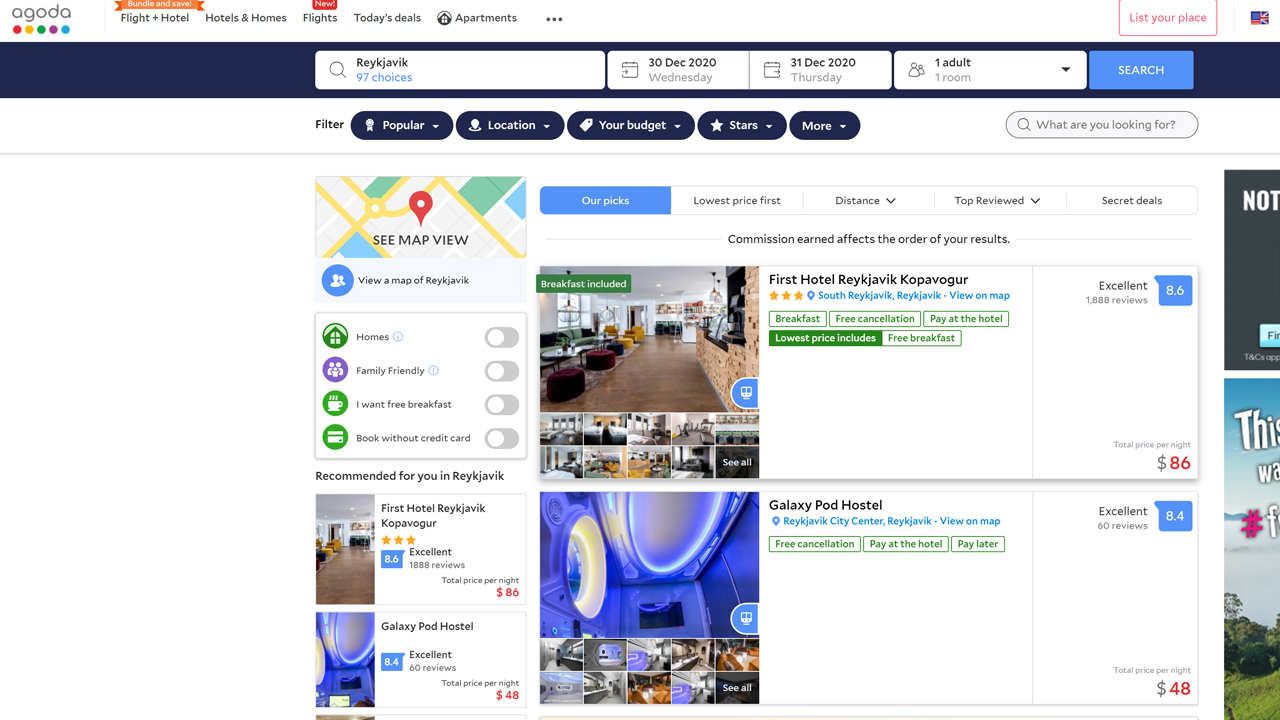Open Today's deals menu item
The height and width of the screenshot is (720, 1280).
coord(387,18)
